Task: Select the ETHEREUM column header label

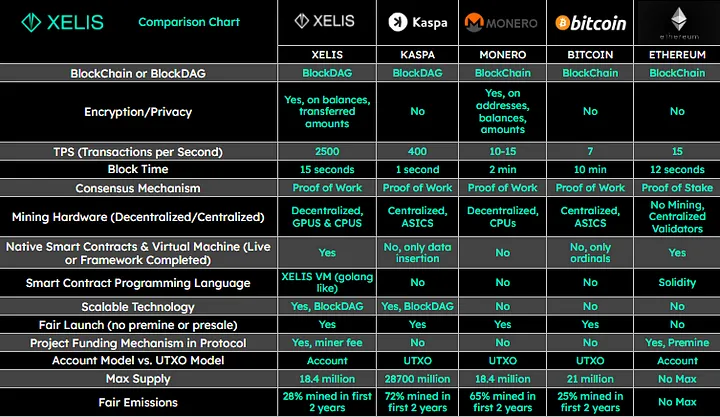Action: (x=677, y=53)
